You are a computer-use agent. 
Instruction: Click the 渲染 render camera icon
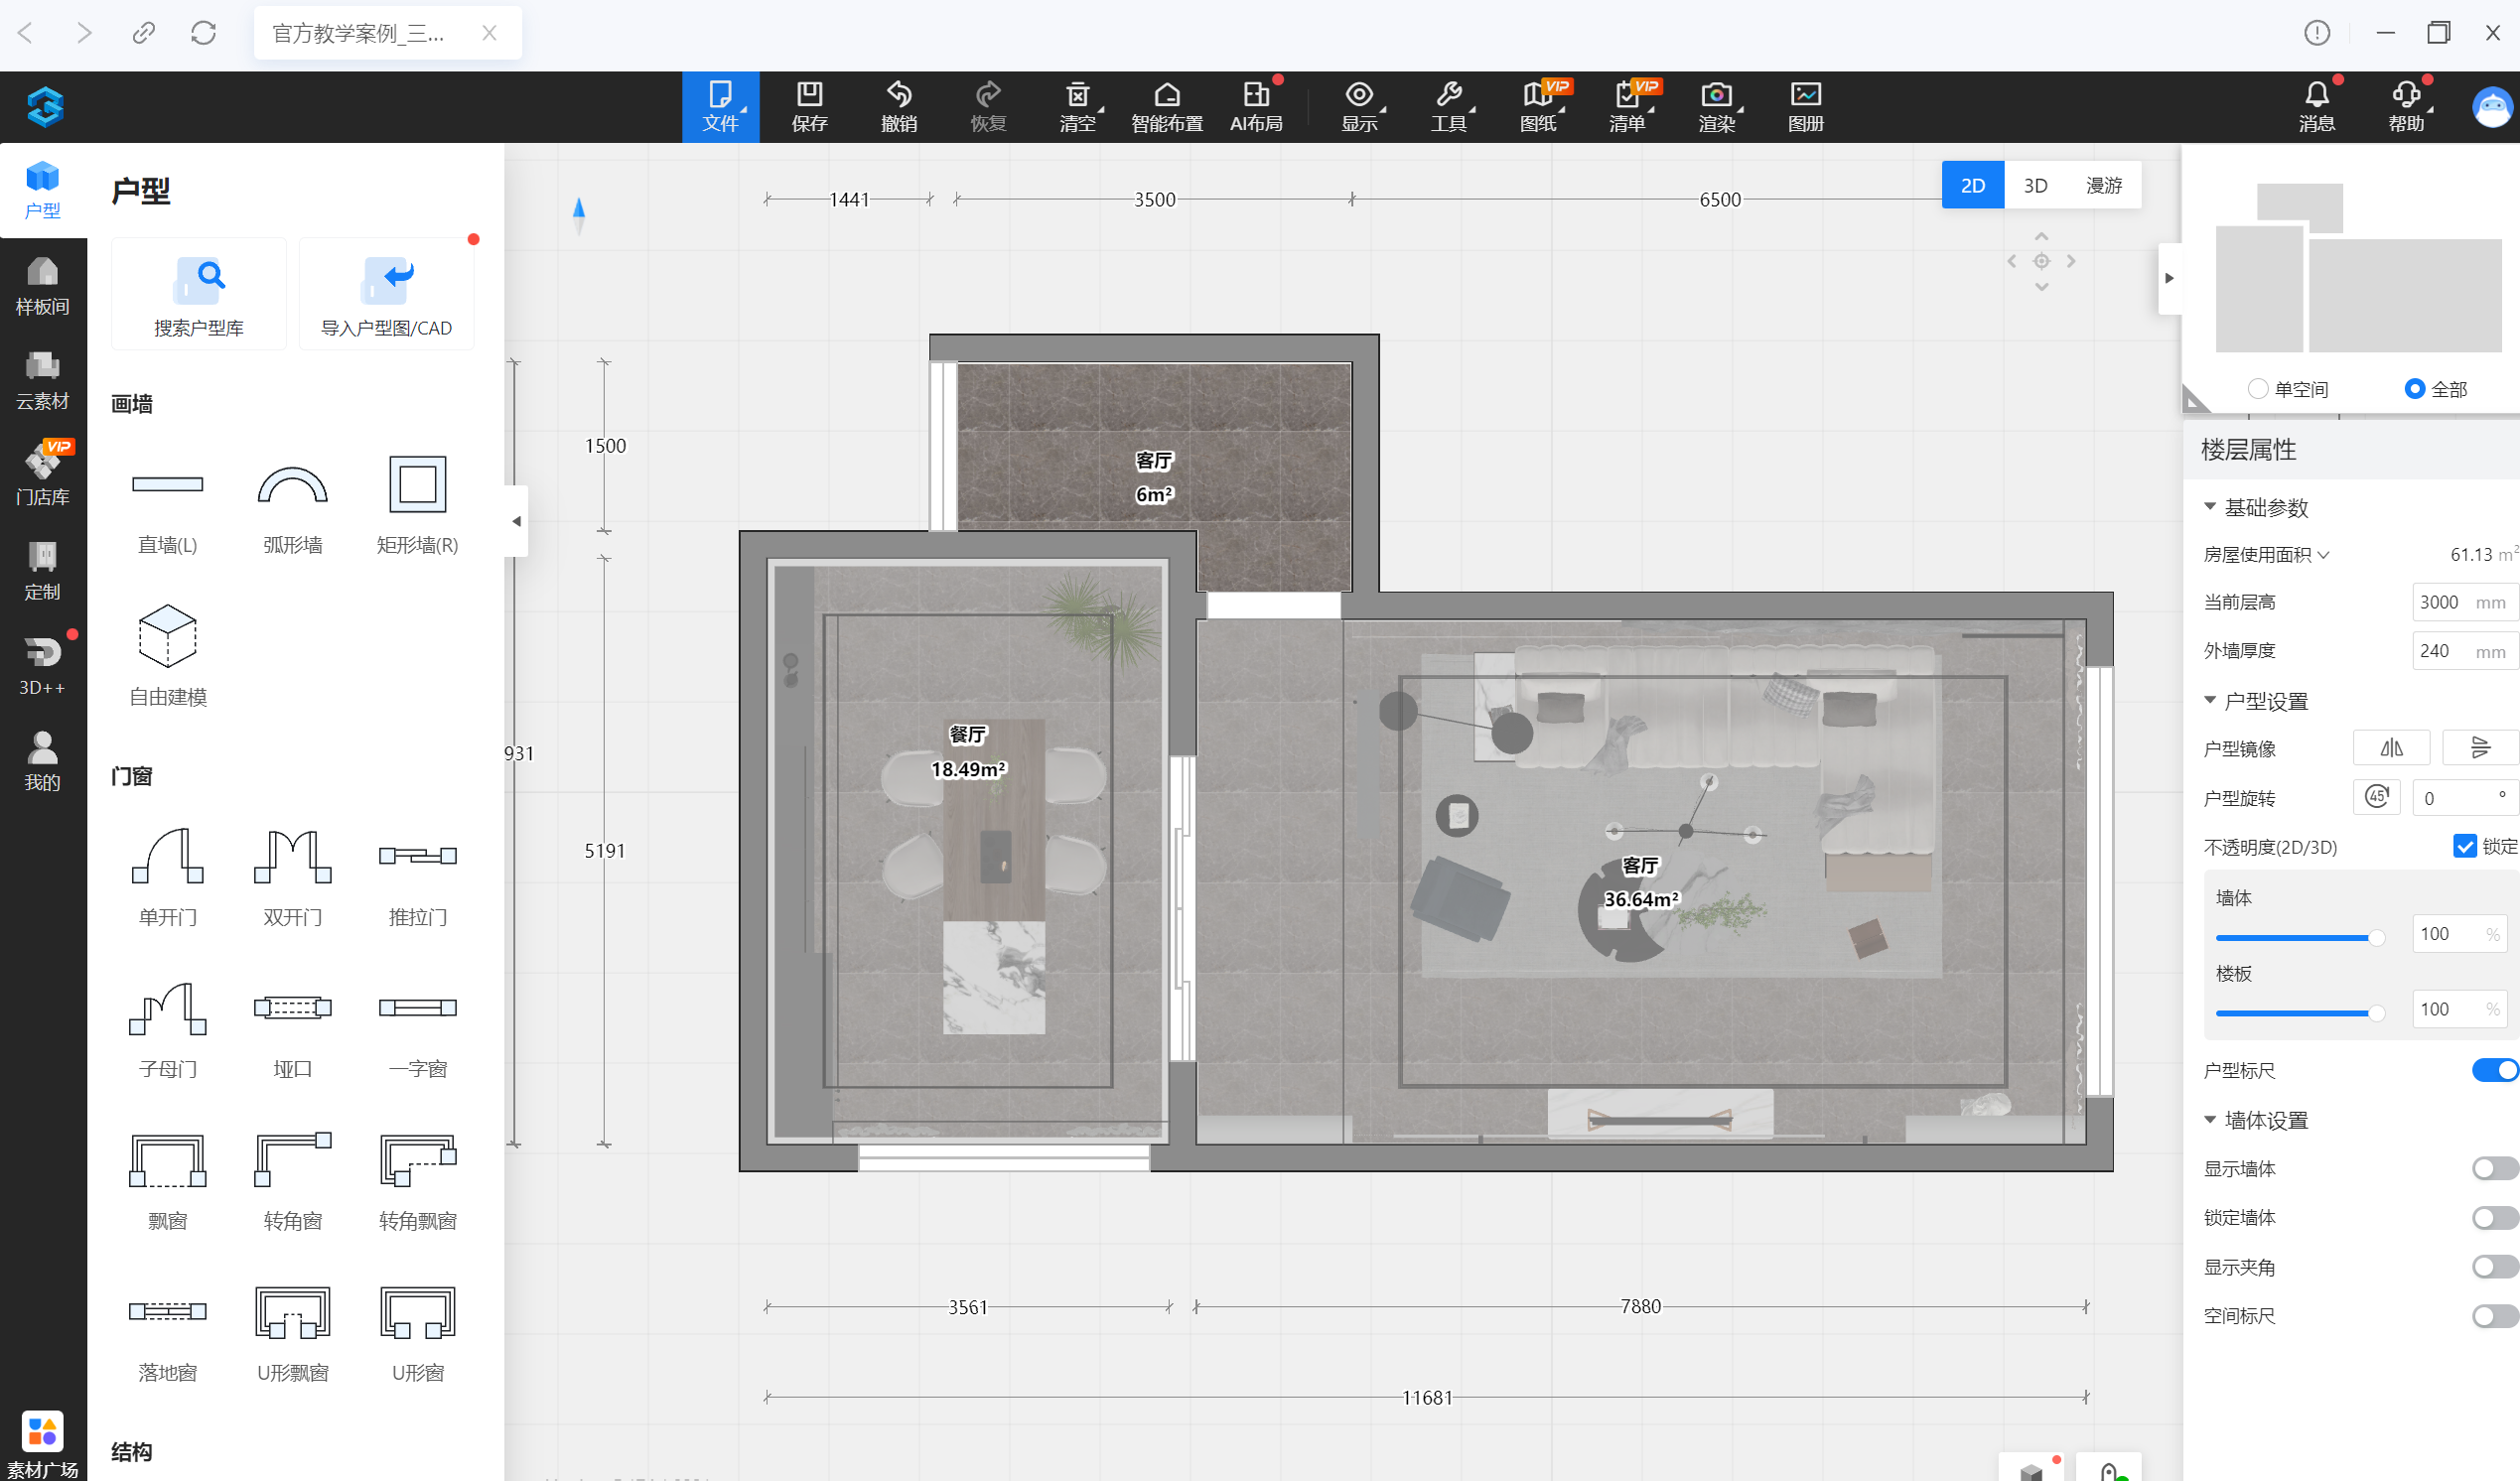pos(1716,95)
